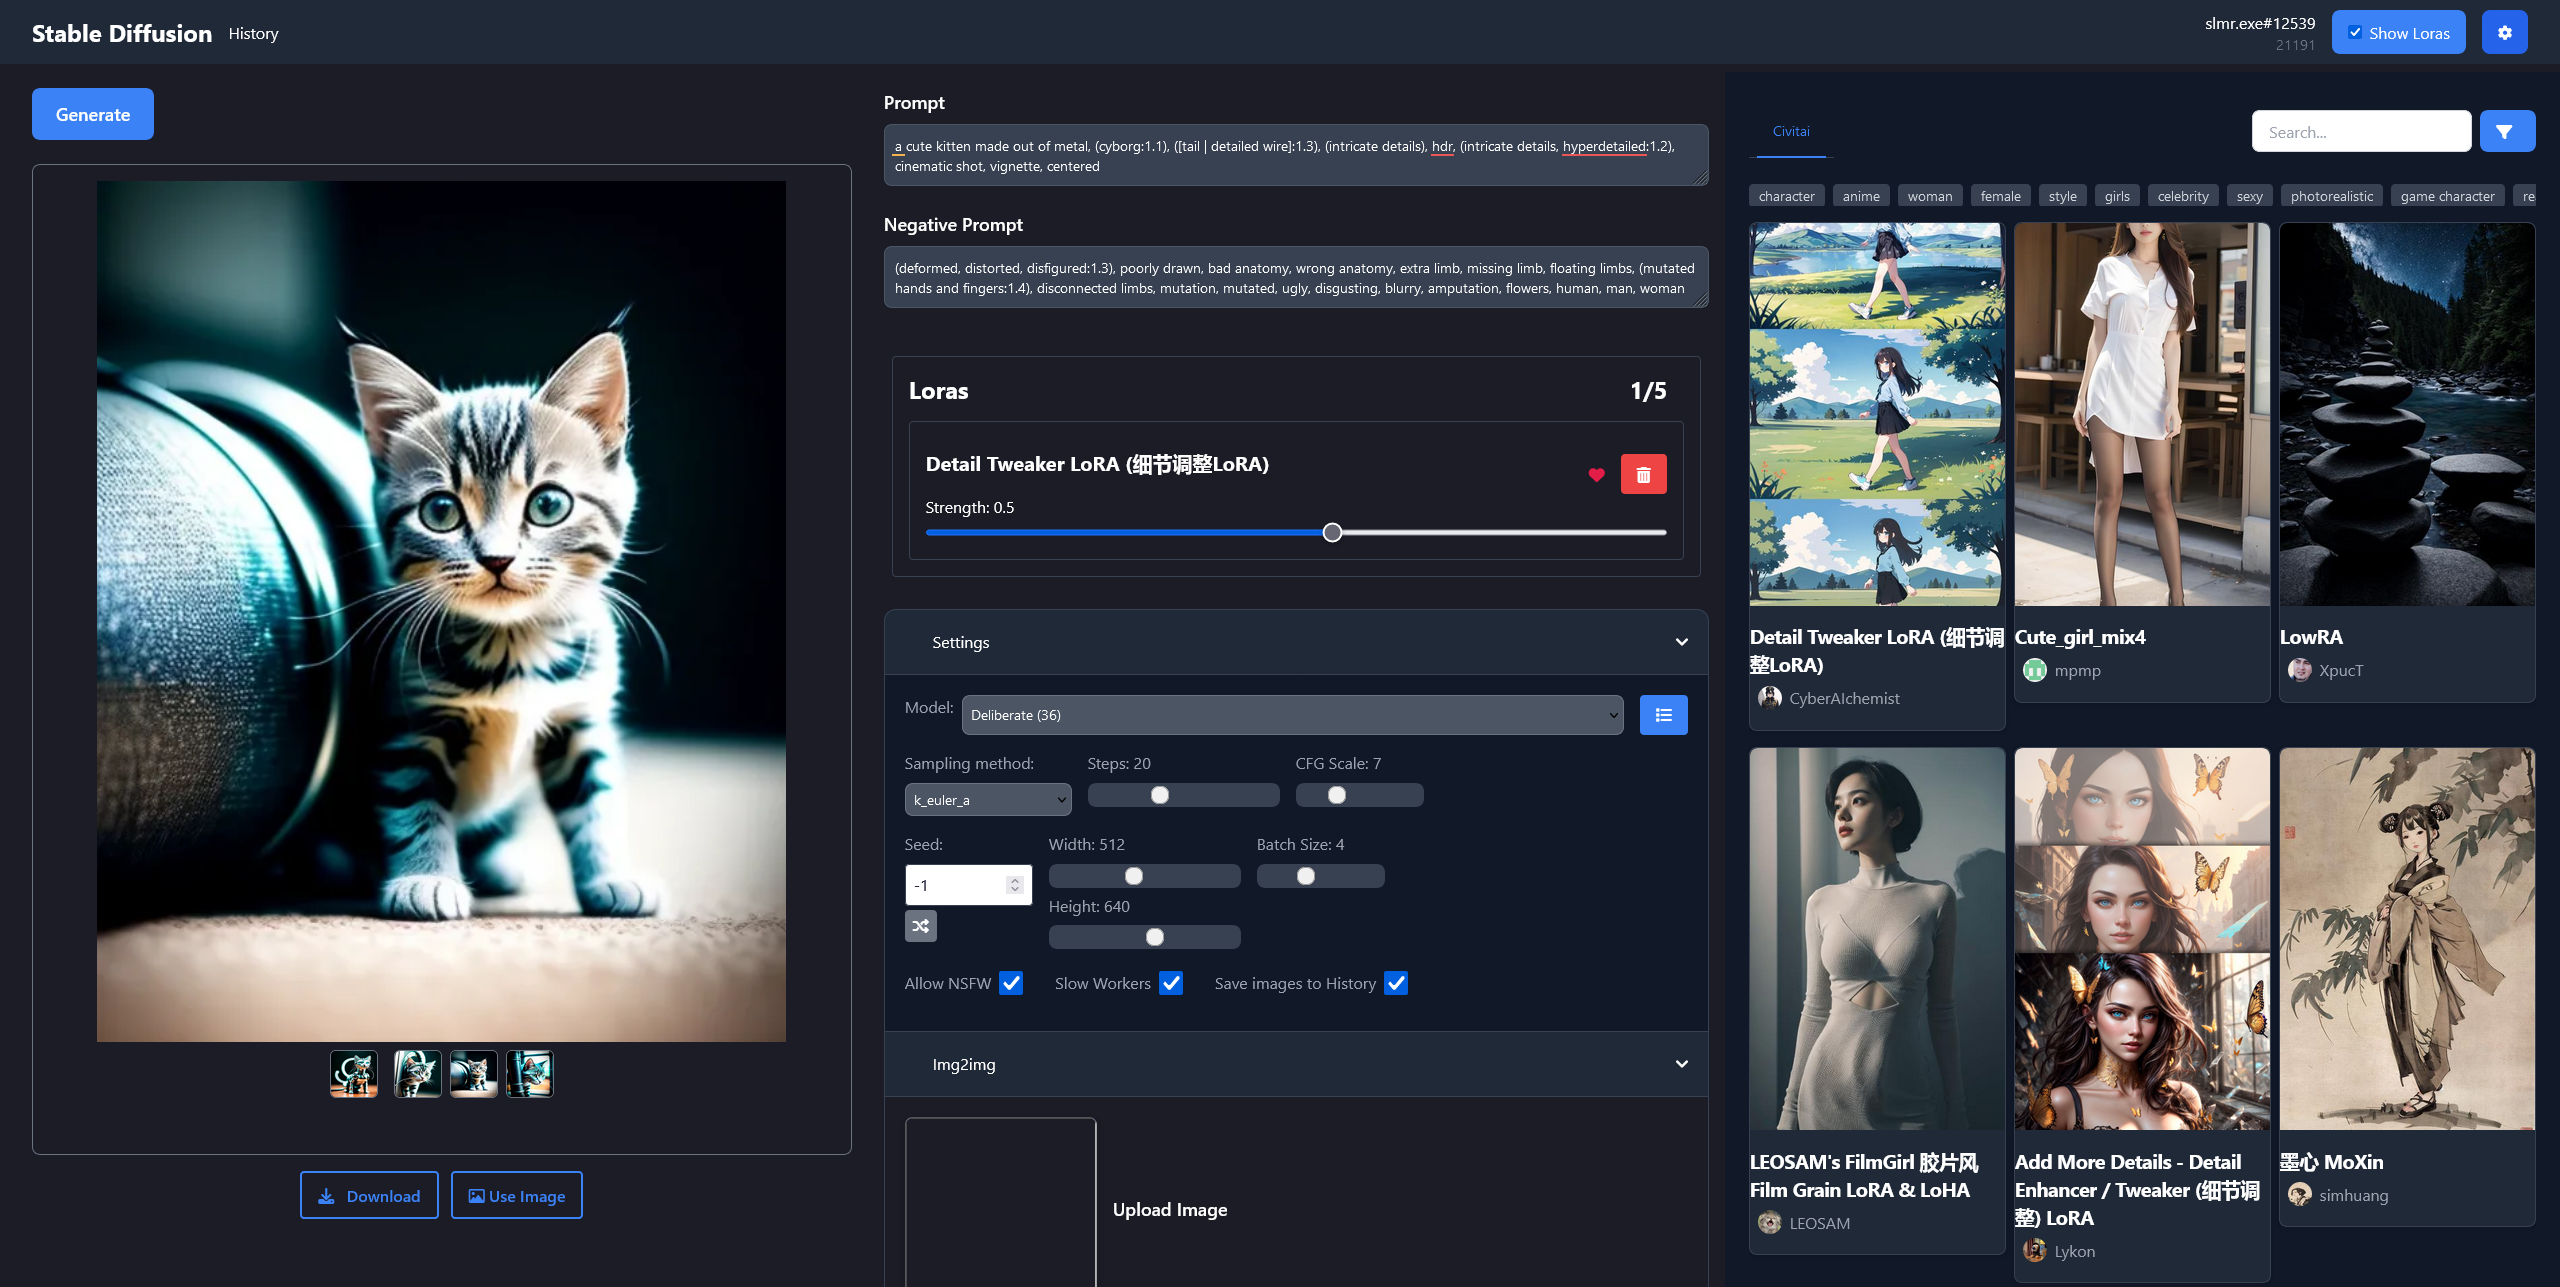Collapse the Settings section chevron
The width and height of the screenshot is (2560, 1287).
click(x=1681, y=642)
